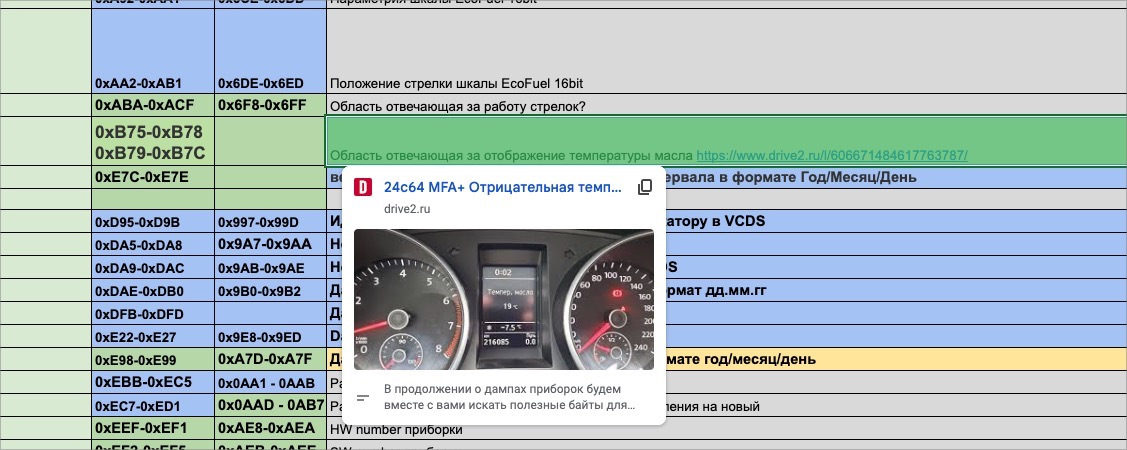This screenshot has width=1127, height=450.
Task: Open the drive2.ru hyperlink in green cell
Action: click(x=831, y=156)
